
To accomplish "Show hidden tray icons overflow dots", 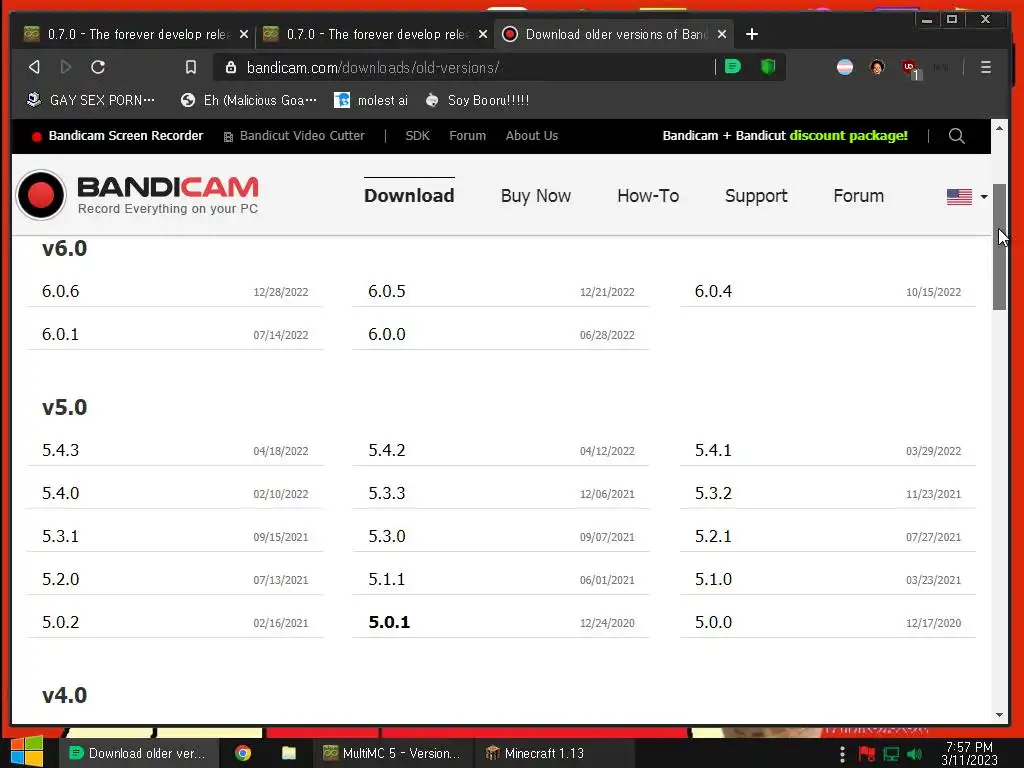I will pos(842,754).
